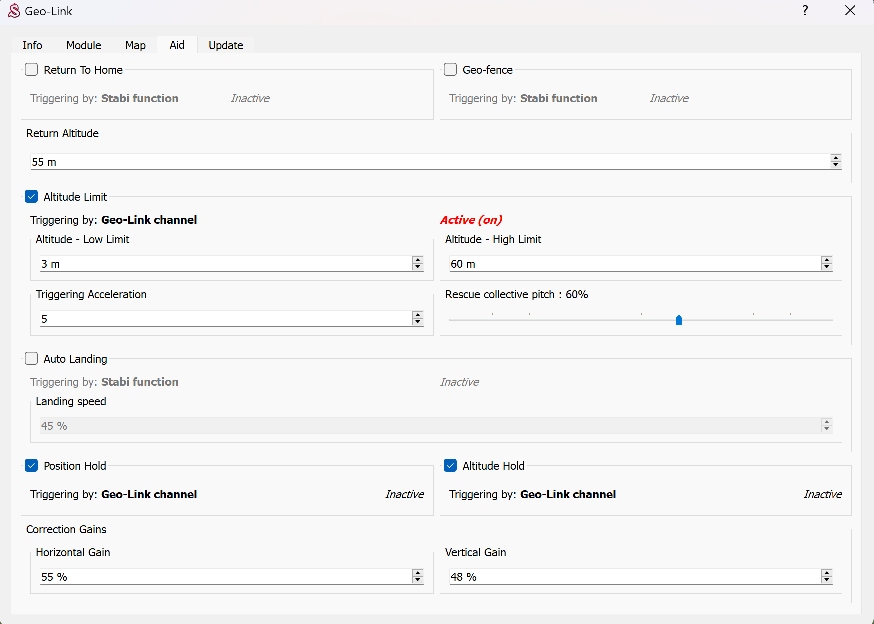Click the Triggering Acceleration stepper arrows
The image size is (874, 624).
coord(417,319)
